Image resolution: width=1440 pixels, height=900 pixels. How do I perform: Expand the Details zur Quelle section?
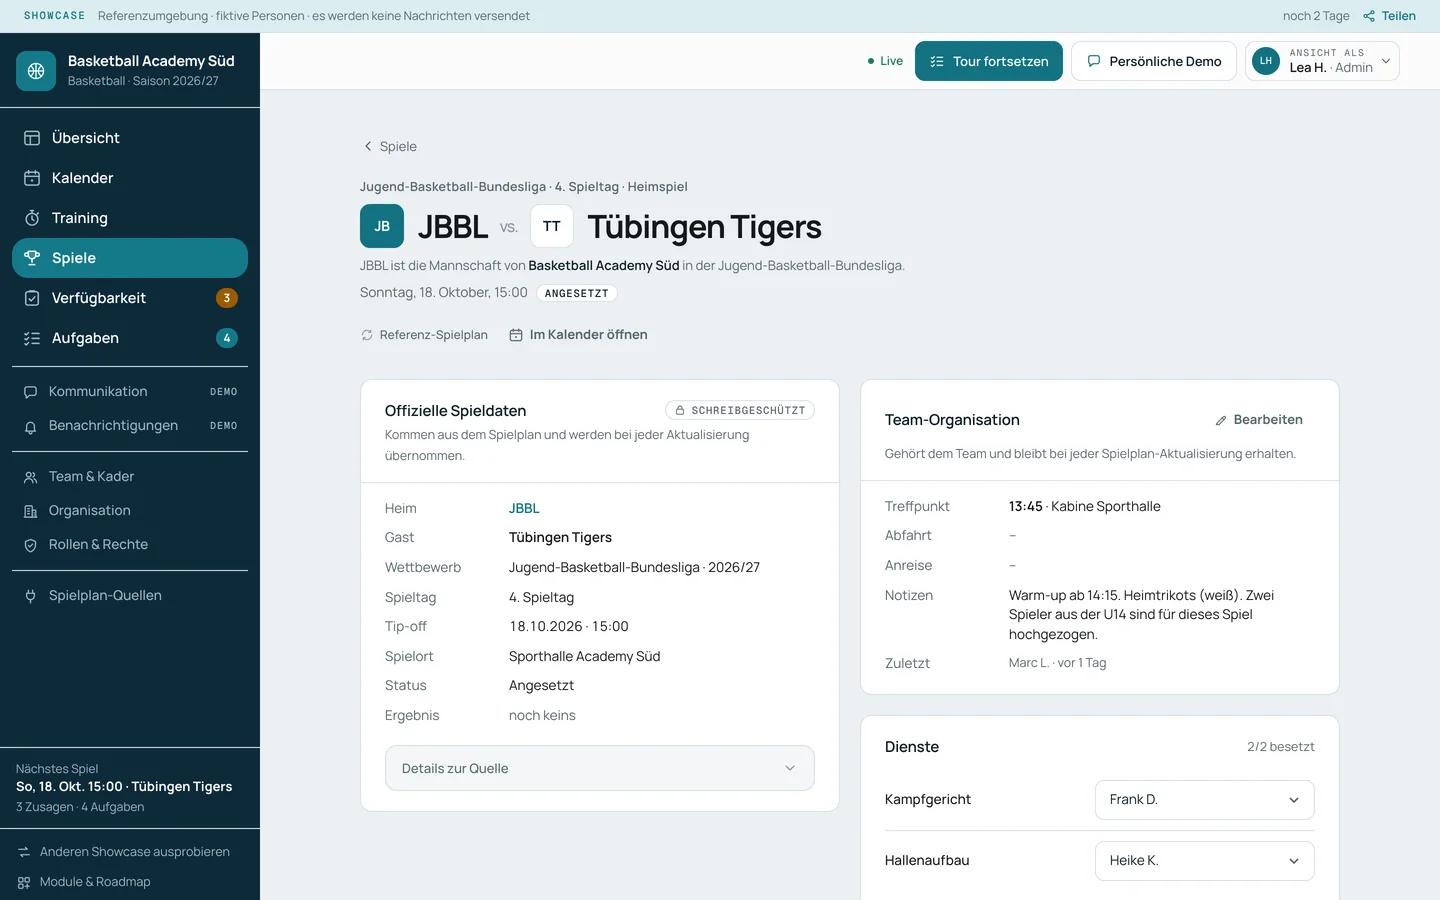click(600, 768)
